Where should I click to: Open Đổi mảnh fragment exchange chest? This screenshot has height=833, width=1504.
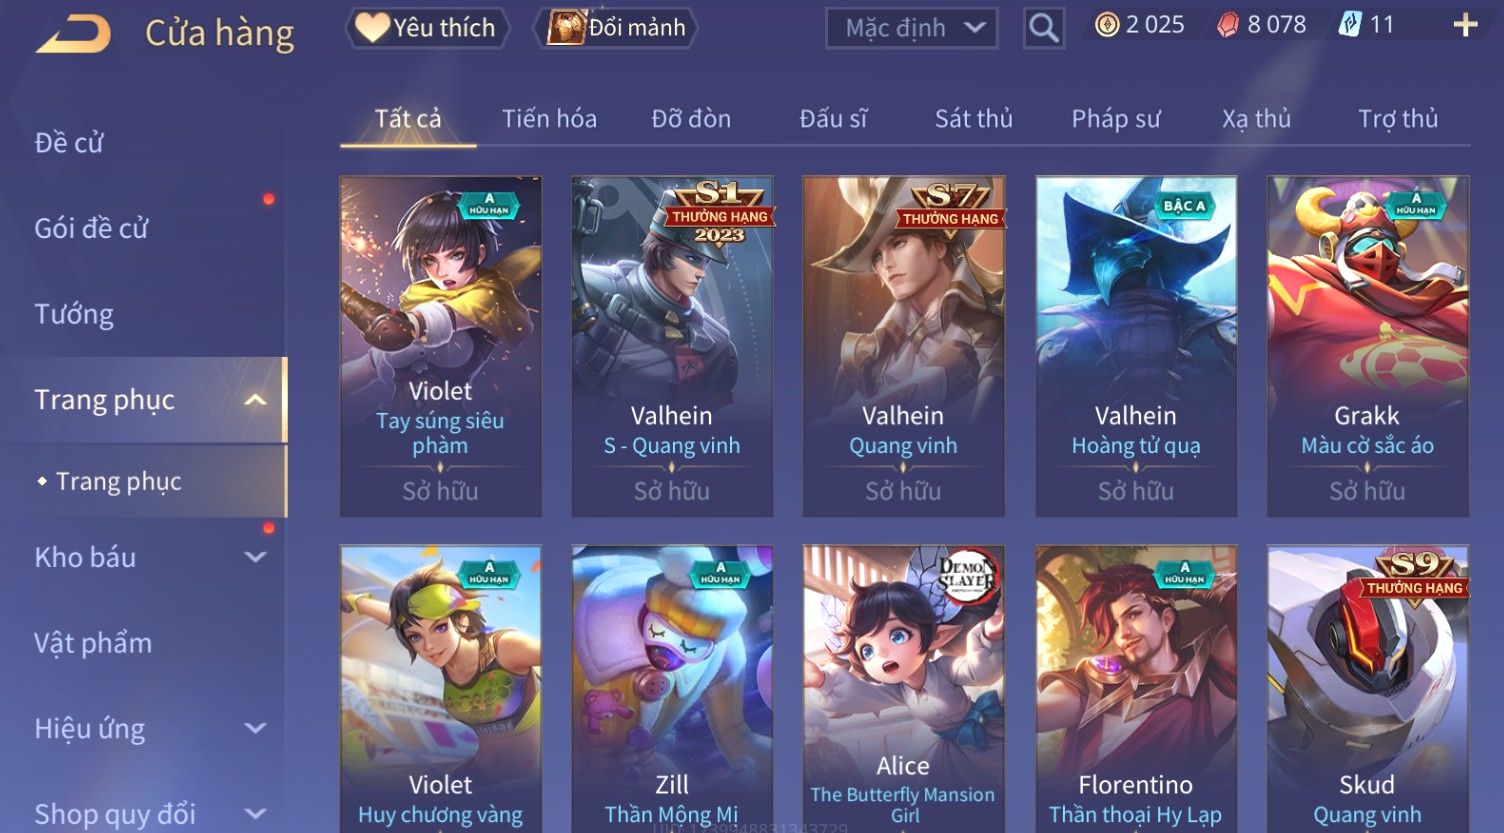click(617, 27)
